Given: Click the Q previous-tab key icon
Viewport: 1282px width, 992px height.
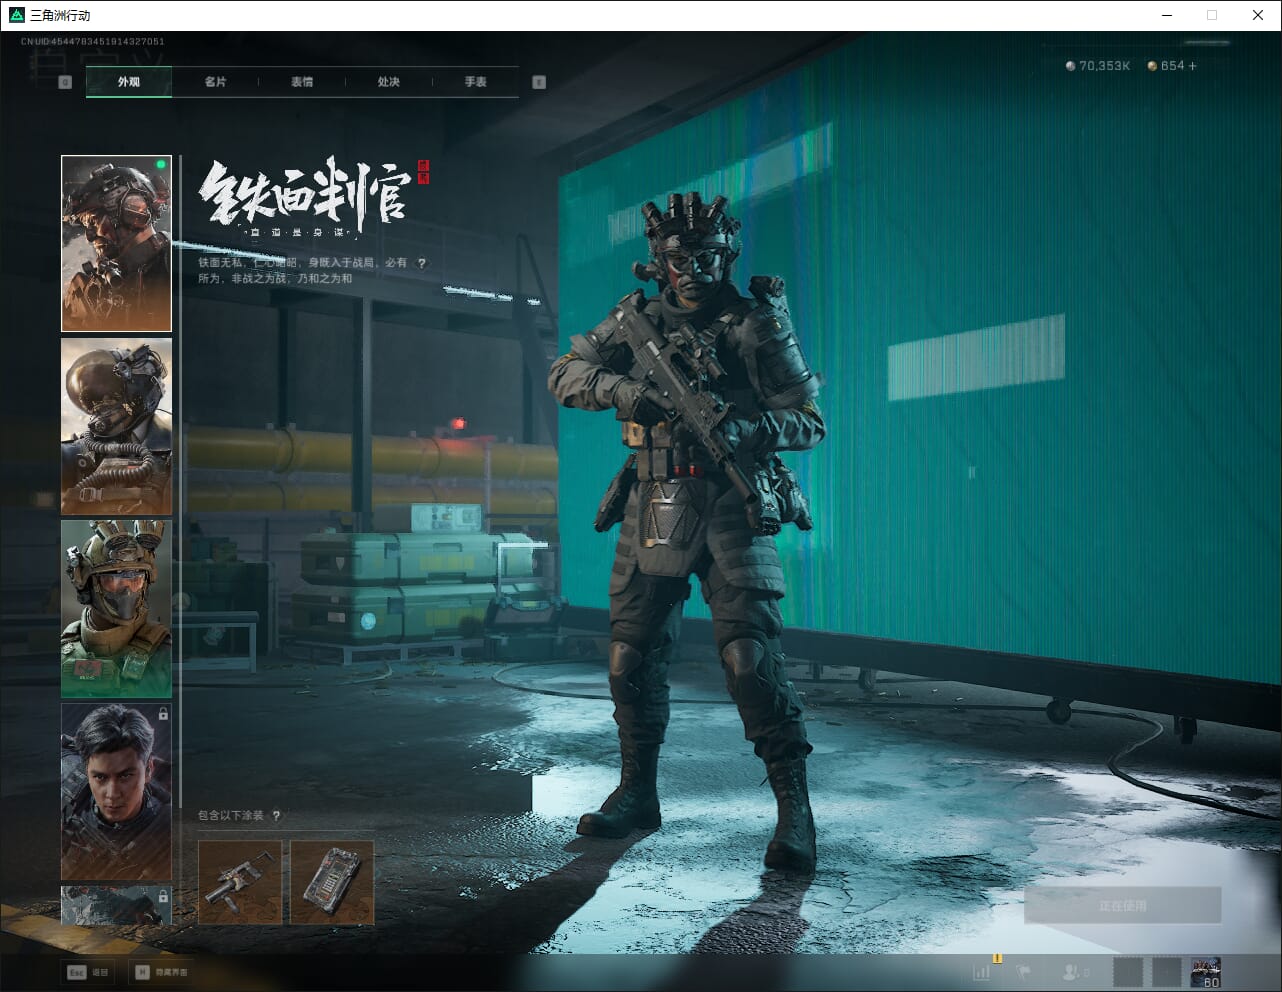Looking at the screenshot, I should click(65, 82).
